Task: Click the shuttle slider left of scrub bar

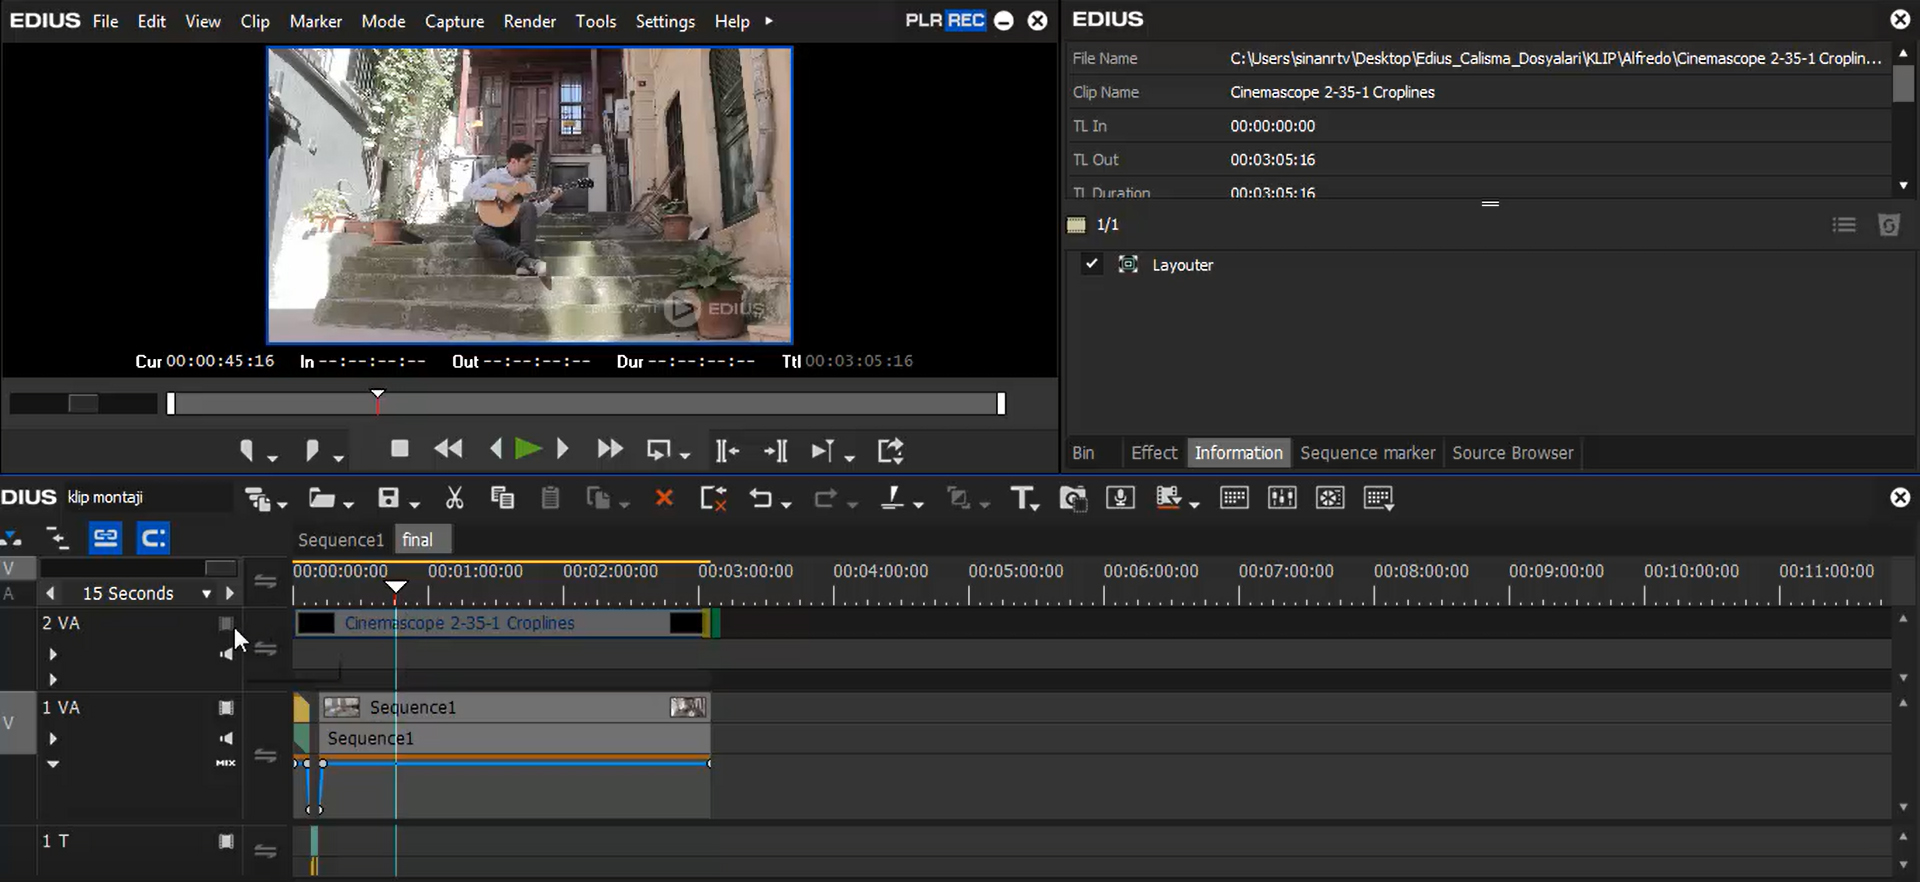Action: click(x=83, y=403)
